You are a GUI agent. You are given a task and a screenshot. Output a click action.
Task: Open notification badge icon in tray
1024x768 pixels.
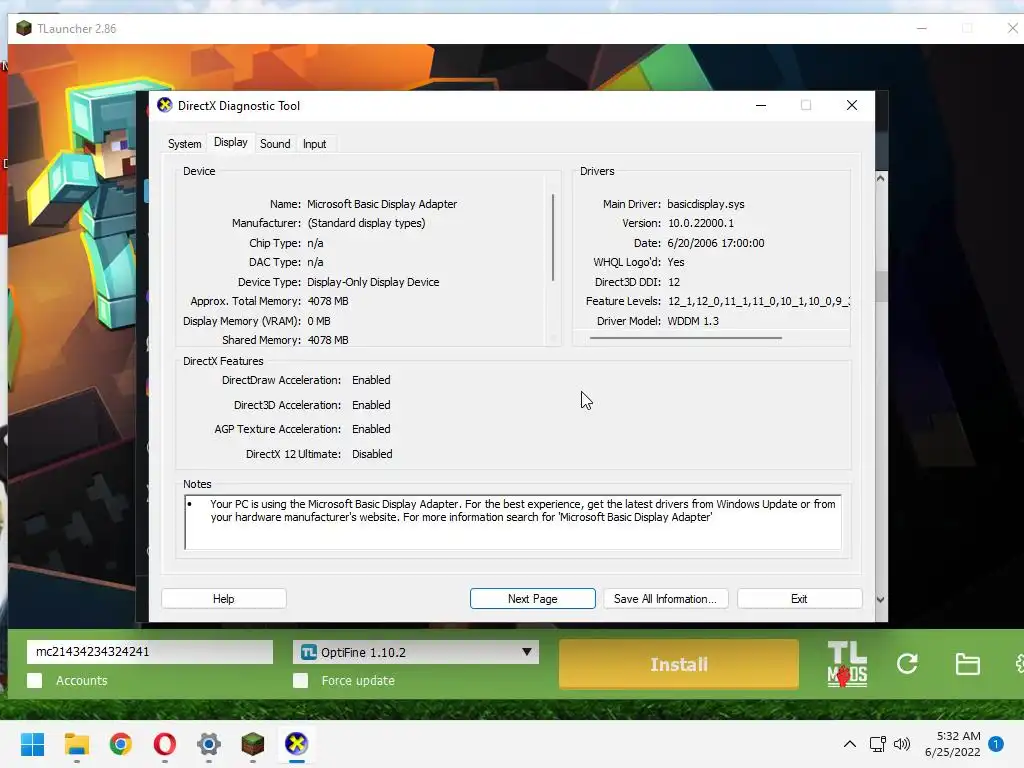tap(996, 744)
